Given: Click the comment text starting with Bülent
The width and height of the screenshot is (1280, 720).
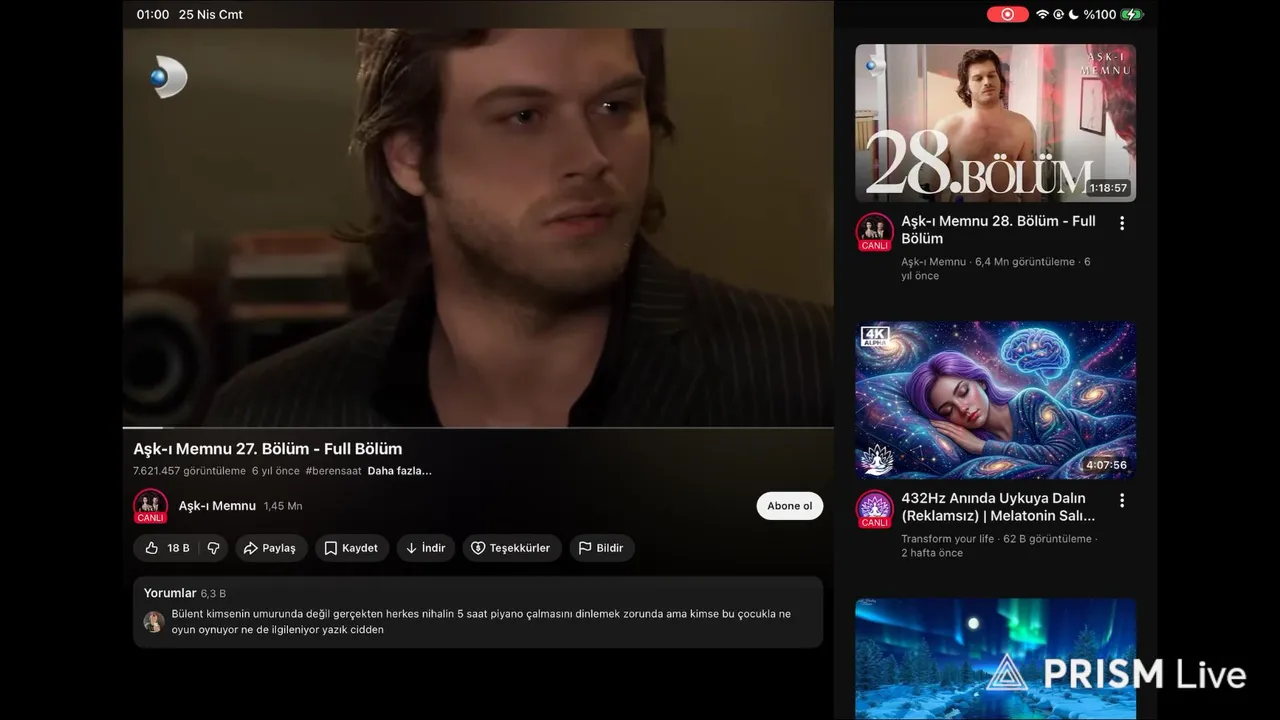Looking at the screenshot, I should [481, 622].
